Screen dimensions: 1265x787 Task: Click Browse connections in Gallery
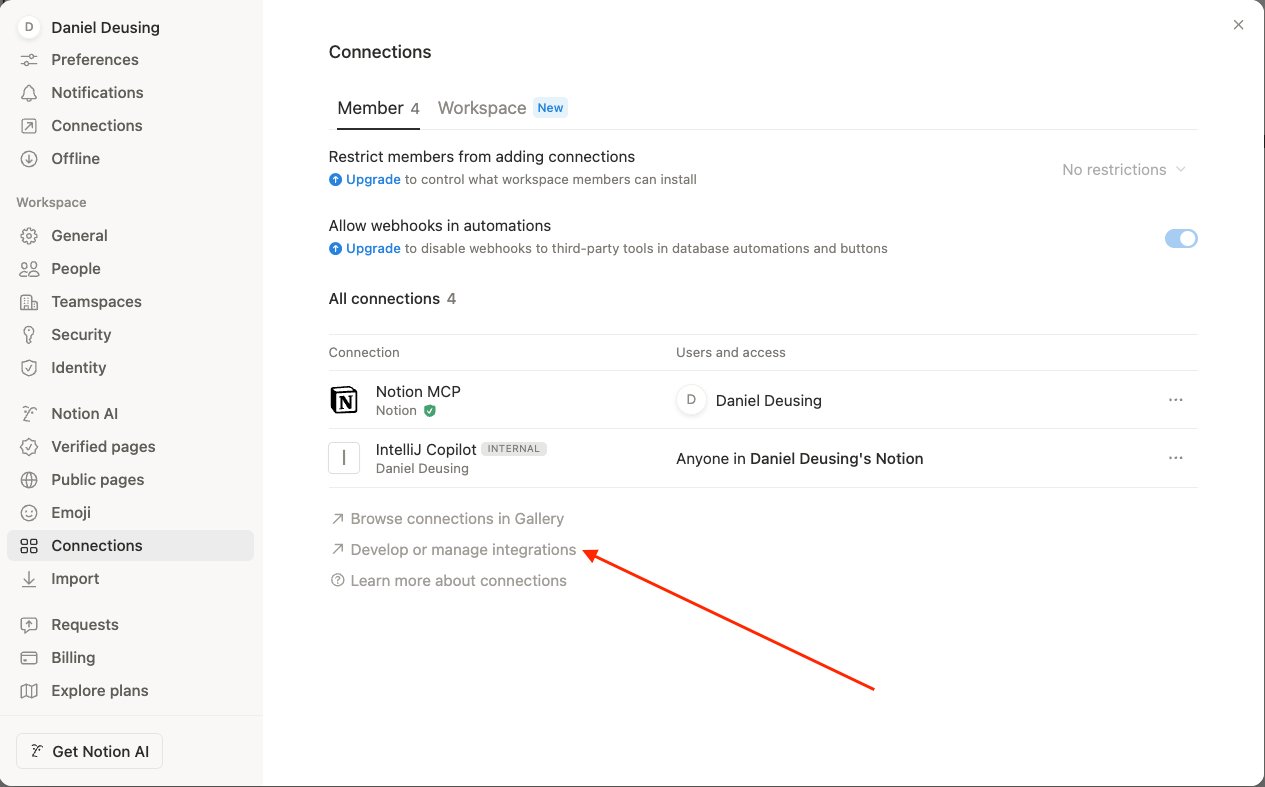point(447,519)
